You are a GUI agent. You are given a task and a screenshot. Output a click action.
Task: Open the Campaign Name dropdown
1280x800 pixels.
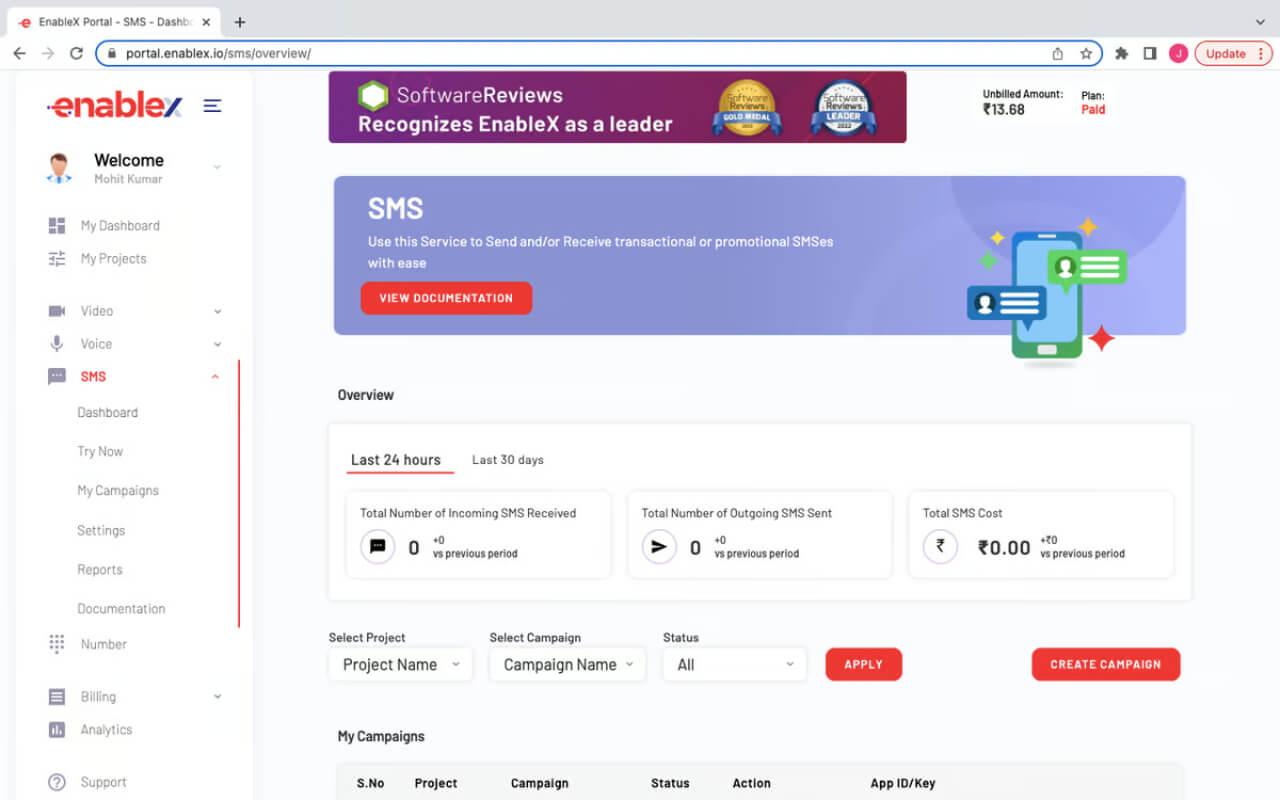568,665
